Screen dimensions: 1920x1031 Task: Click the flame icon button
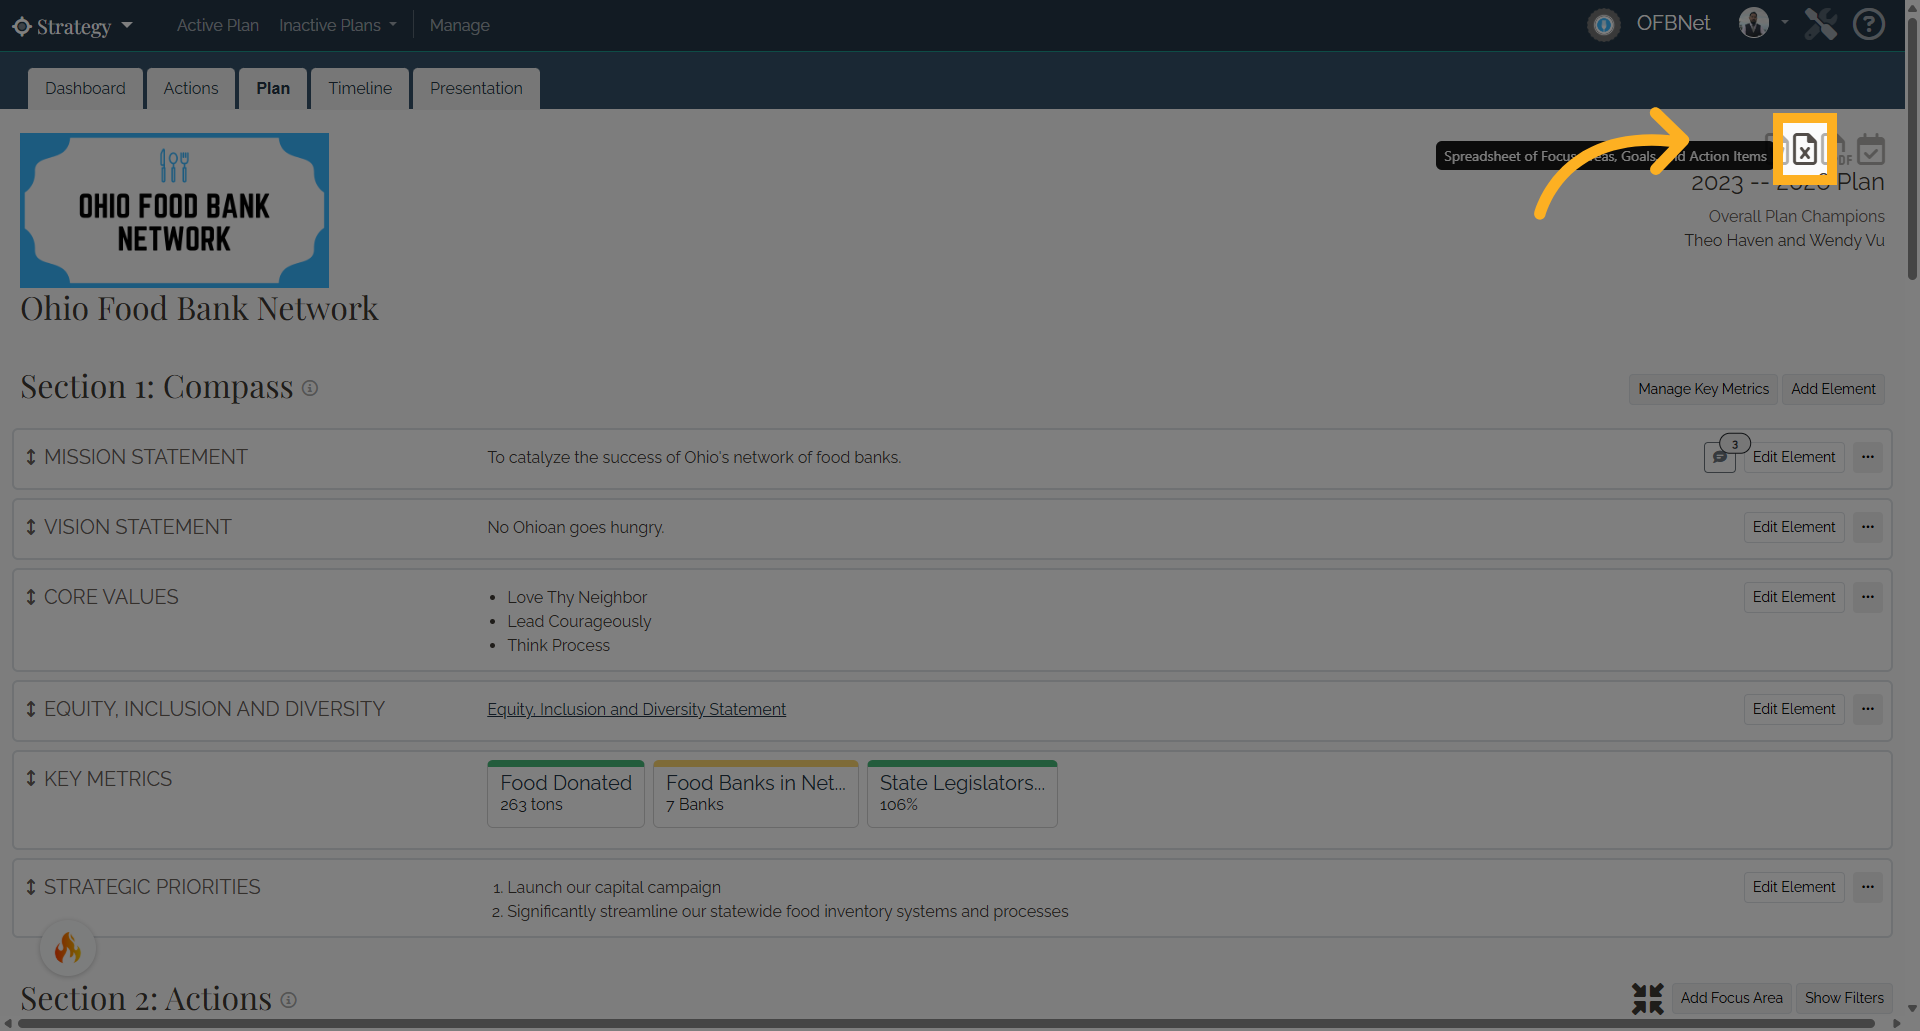68,947
